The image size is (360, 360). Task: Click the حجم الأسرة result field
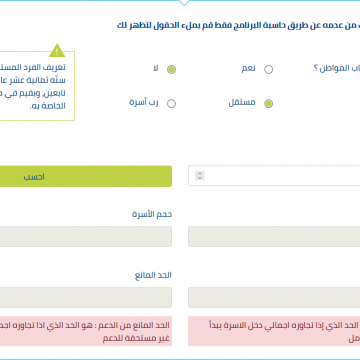coord(86,237)
